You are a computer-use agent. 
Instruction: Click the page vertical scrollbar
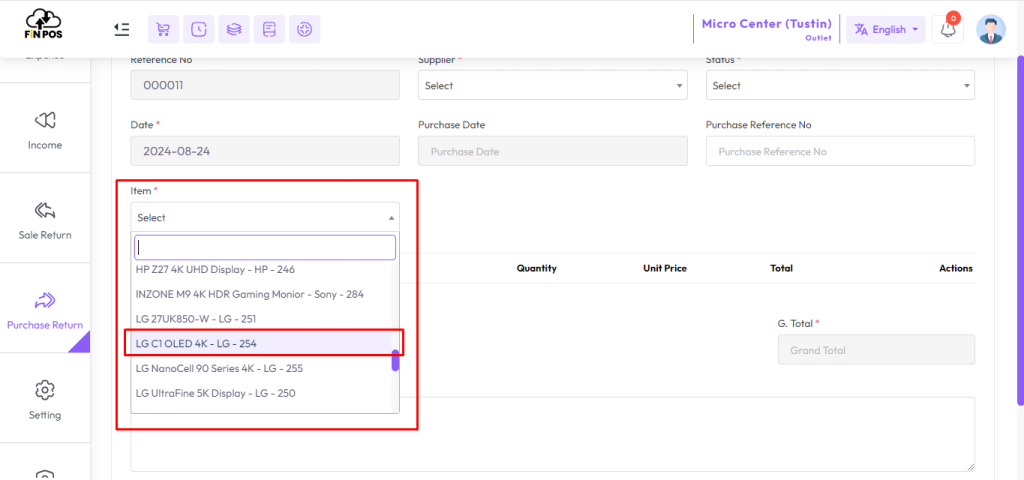coord(1020,229)
